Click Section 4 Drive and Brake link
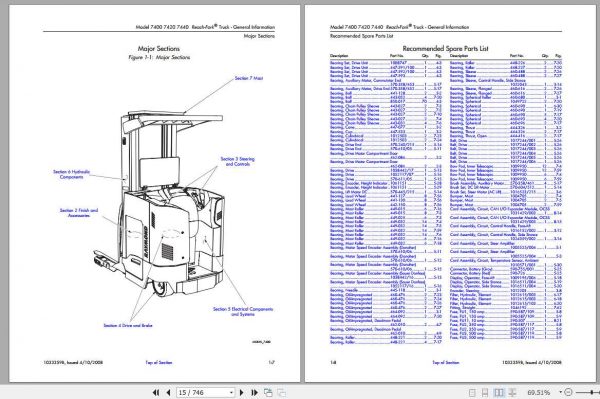Image resolution: width=600 pixels, height=399 pixels. pyautogui.click(x=128, y=326)
